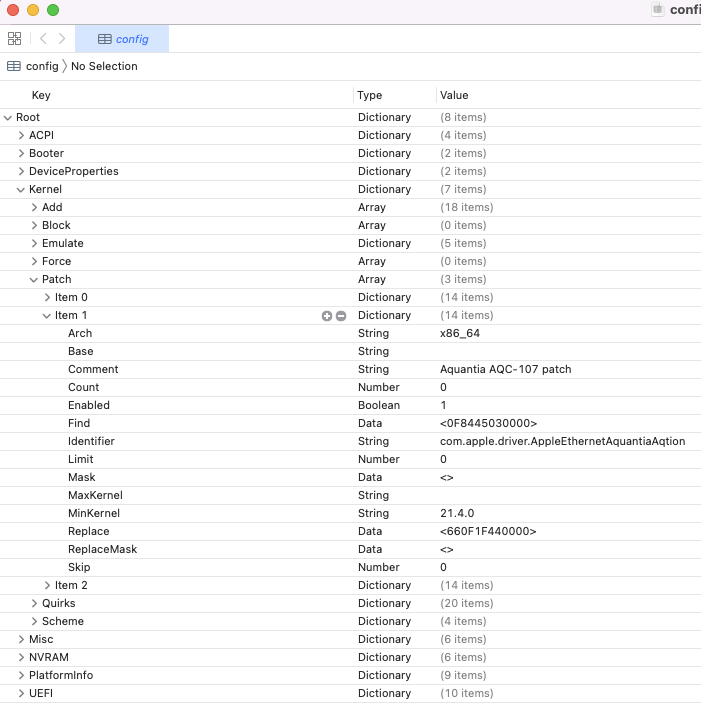Go forward with the right chevron
Viewport: 701px width, 713px height.
[62, 39]
